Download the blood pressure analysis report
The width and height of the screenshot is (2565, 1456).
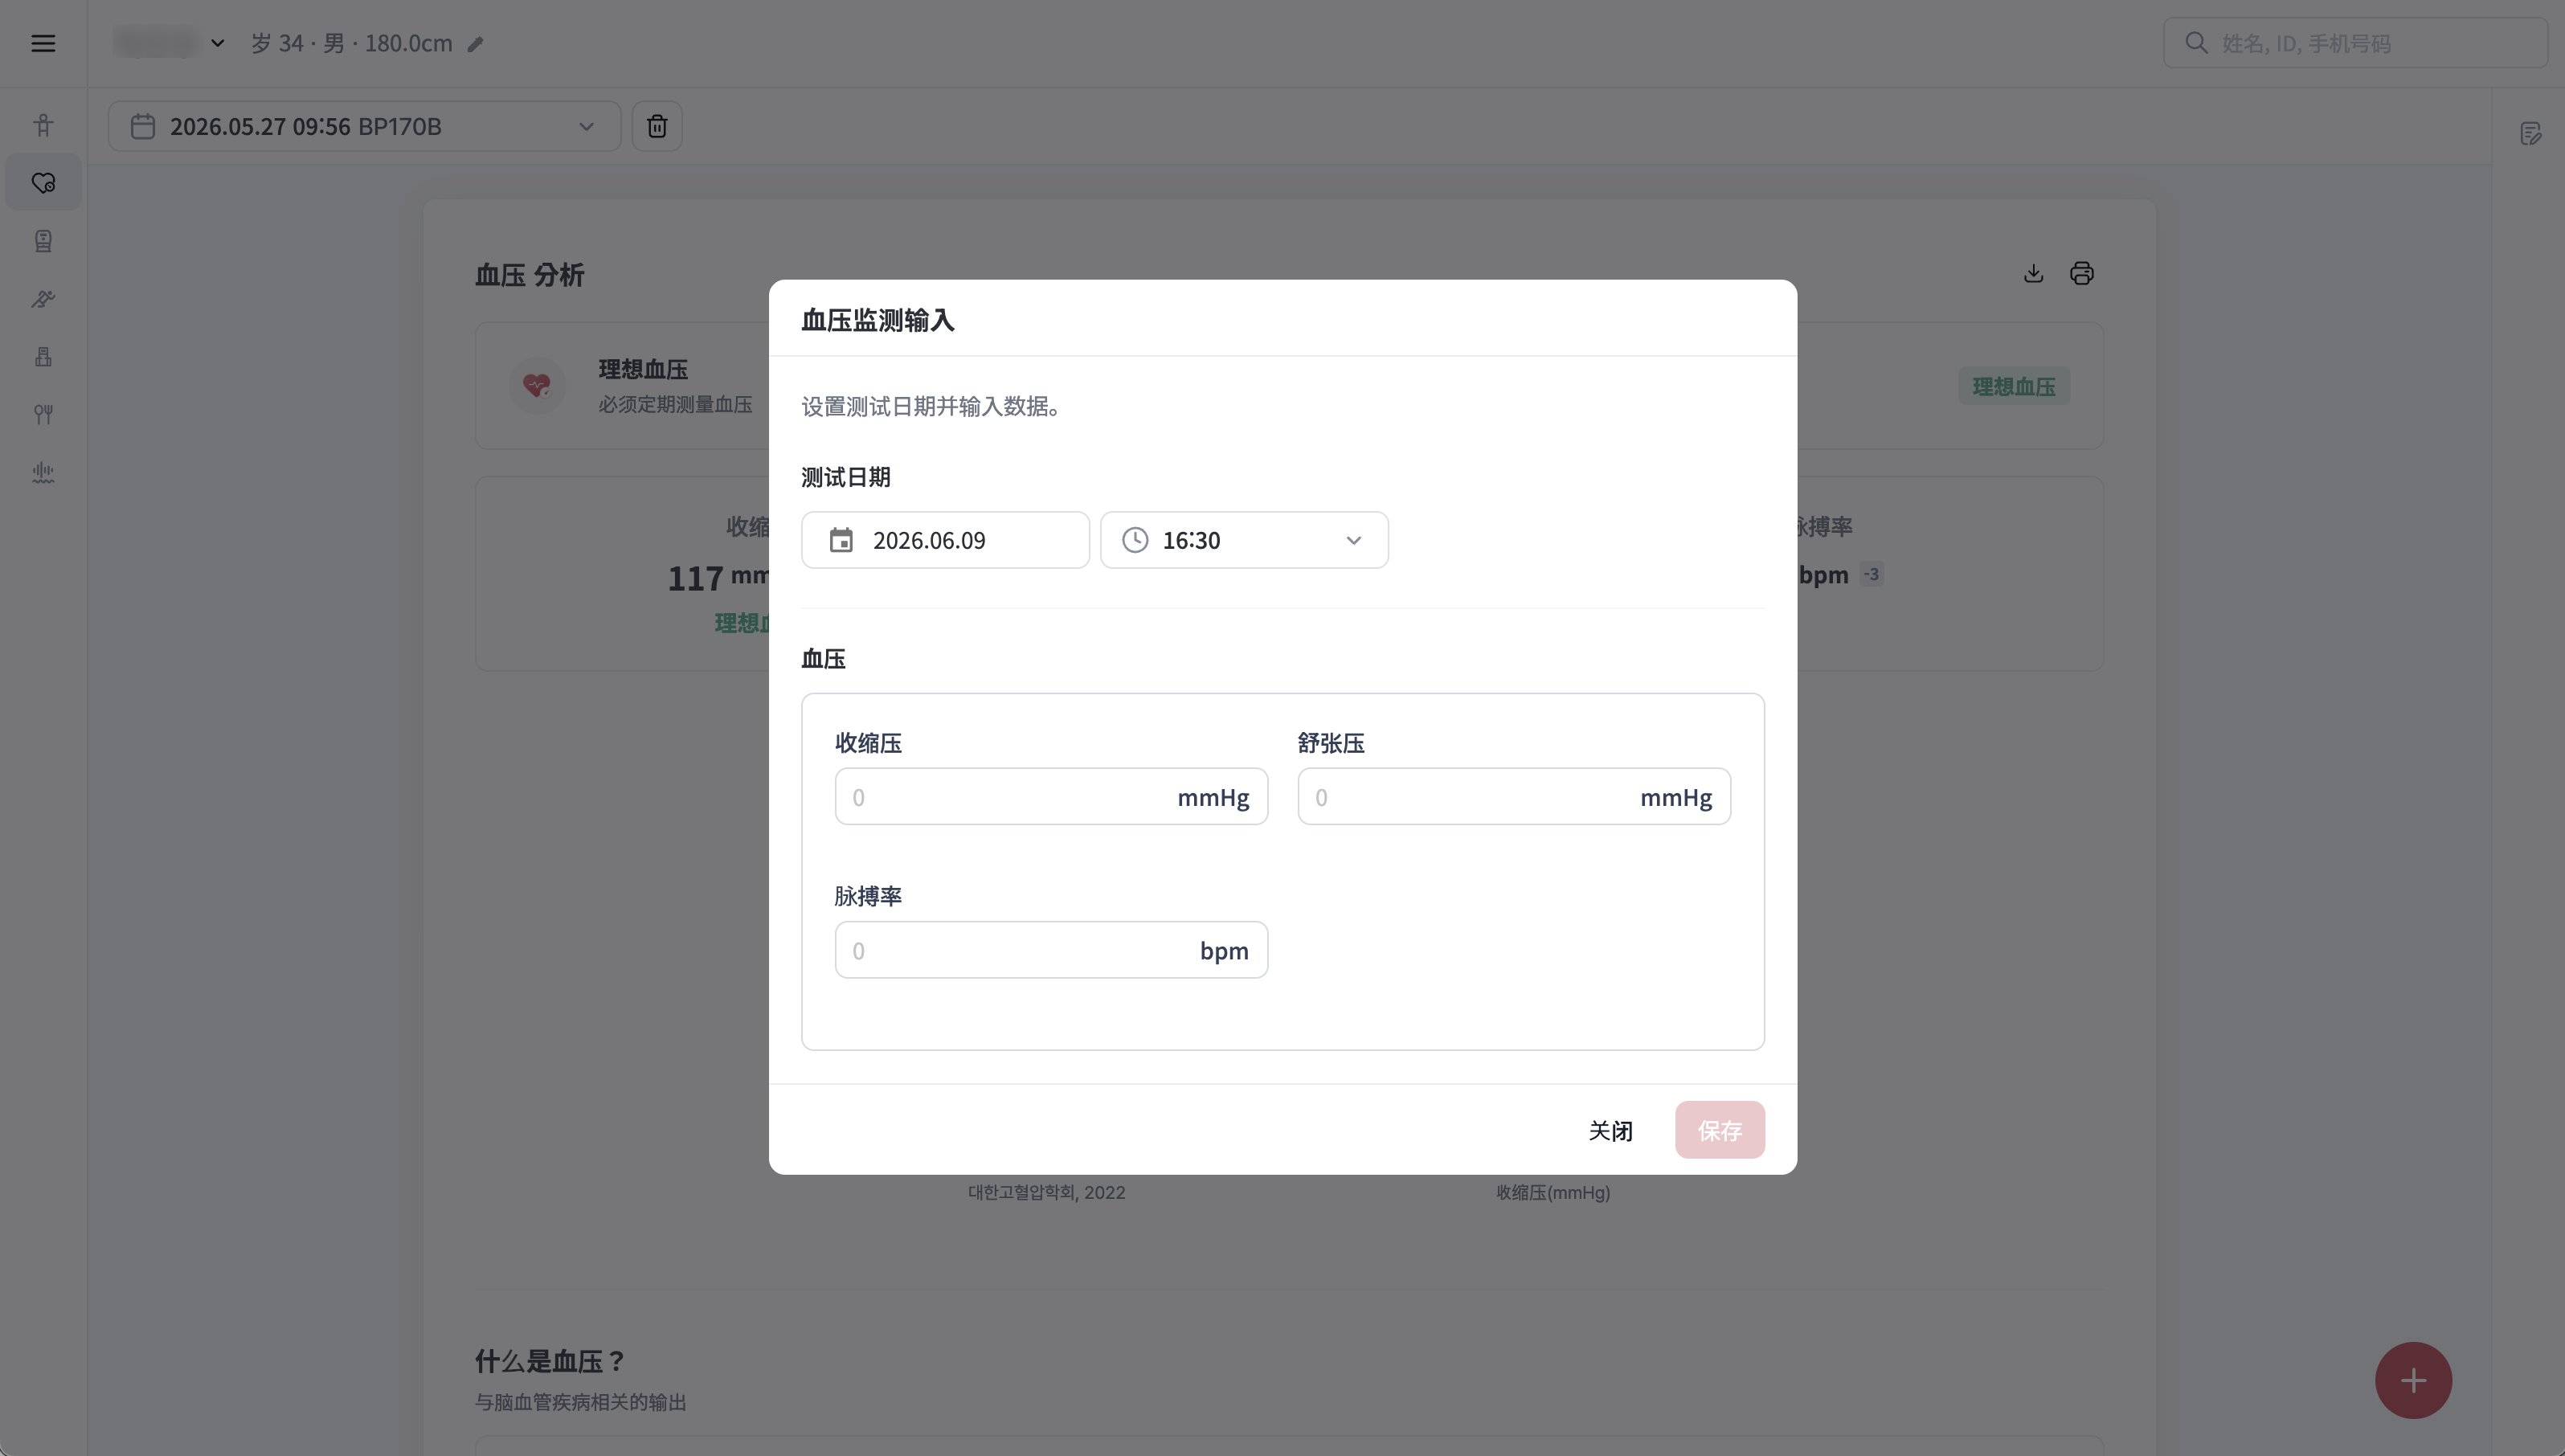(2033, 273)
